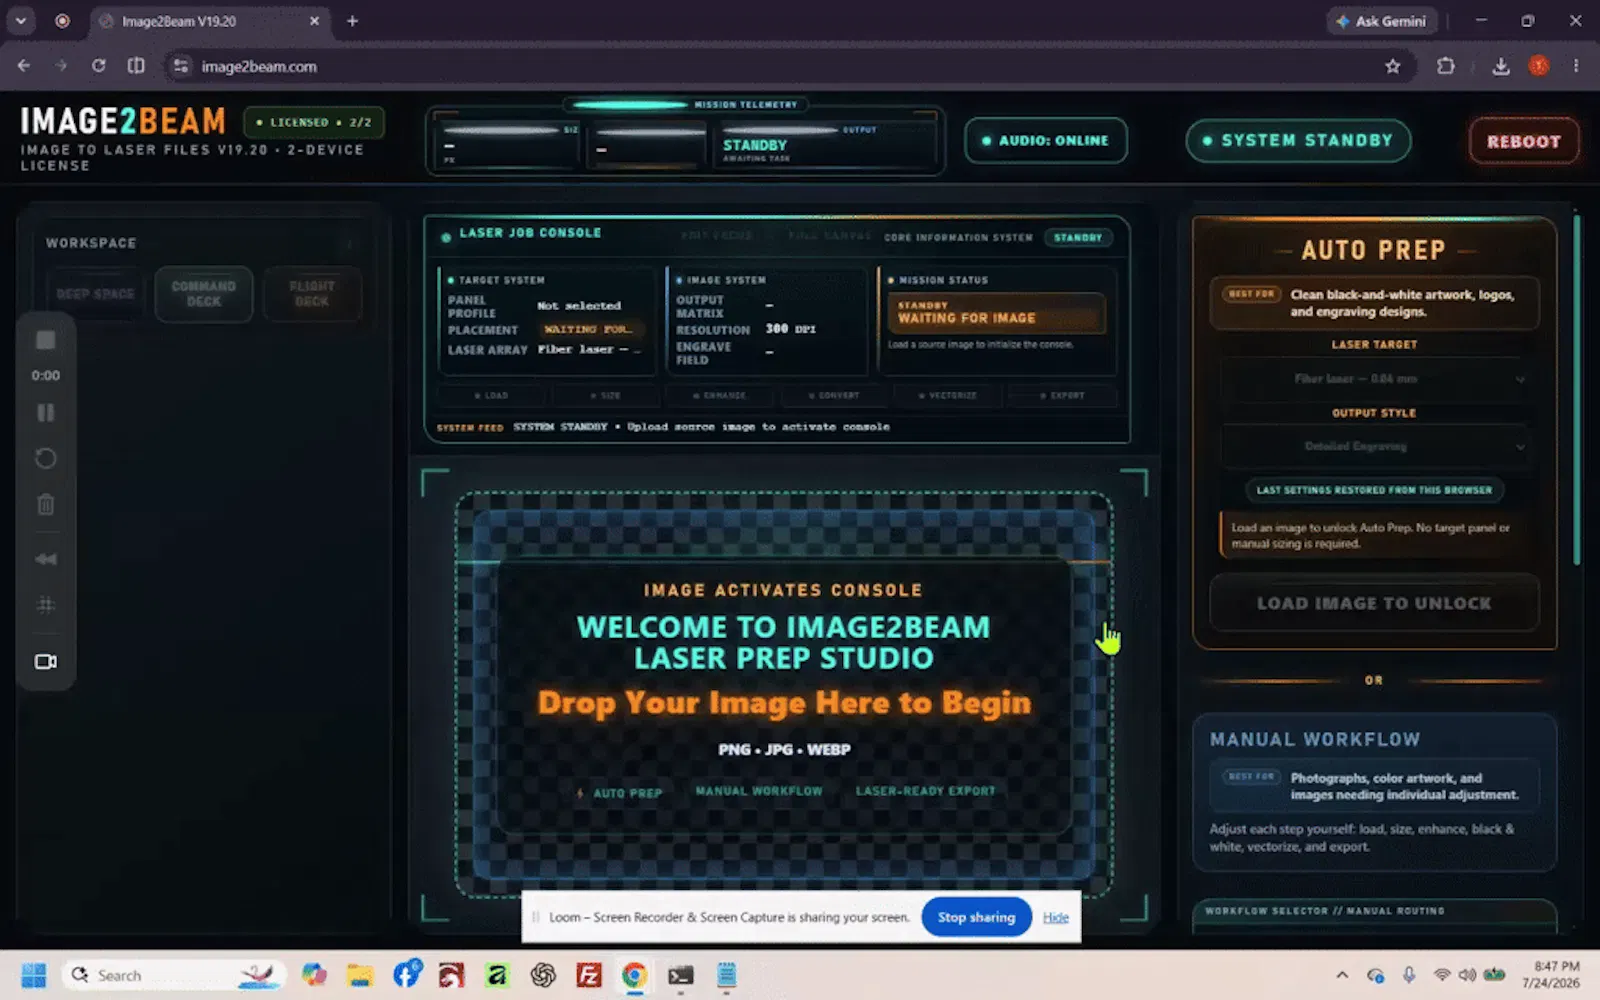The width and height of the screenshot is (1600, 1000).
Task: Open the Windows Start menu
Action: 33,975
